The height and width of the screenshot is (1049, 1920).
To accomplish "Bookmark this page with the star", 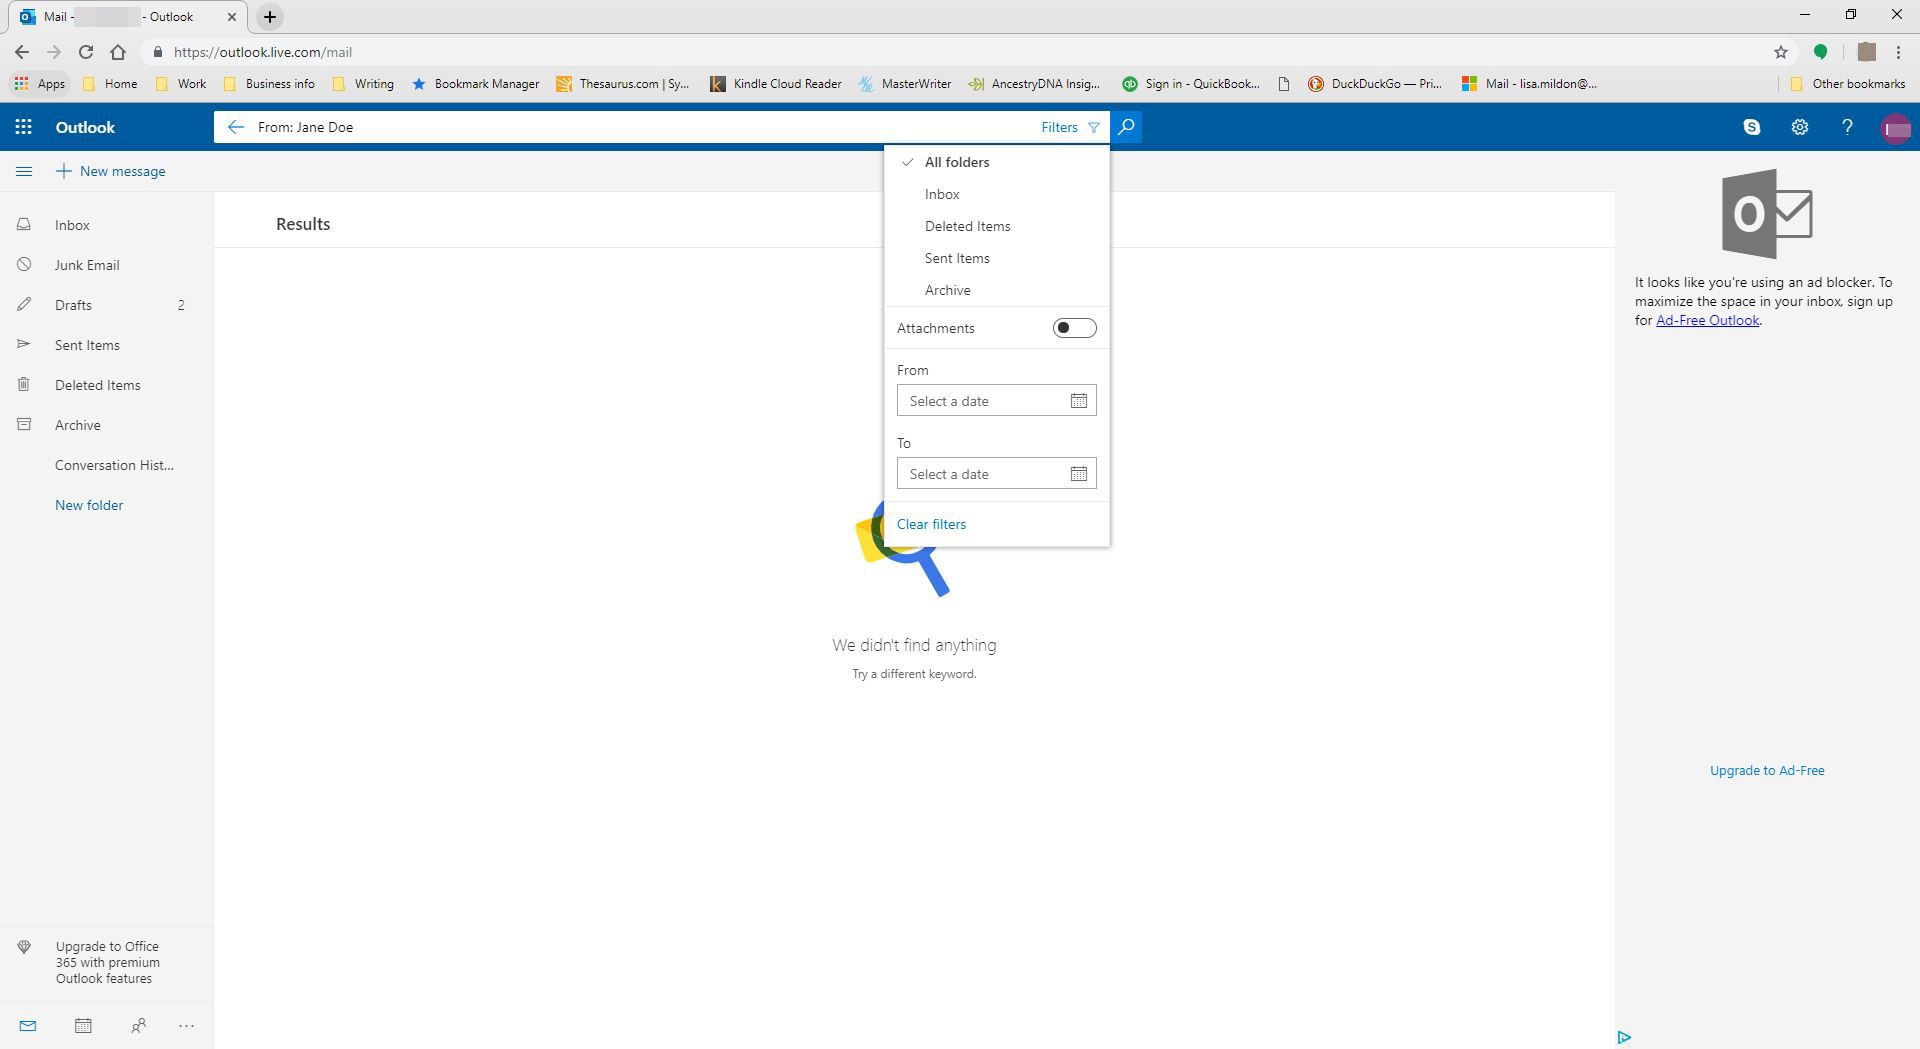I will point(1780,52).
